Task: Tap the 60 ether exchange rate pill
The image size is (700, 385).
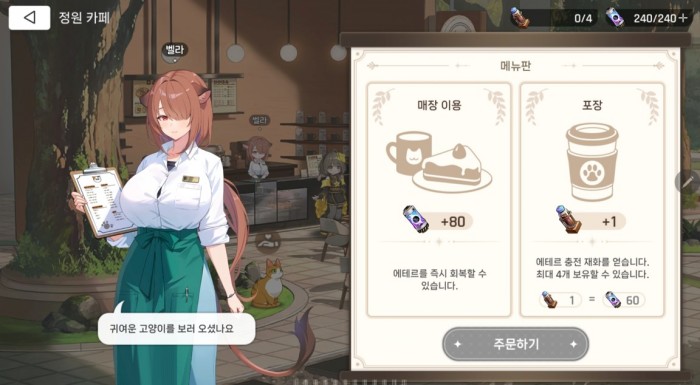Action: [624, 300]
